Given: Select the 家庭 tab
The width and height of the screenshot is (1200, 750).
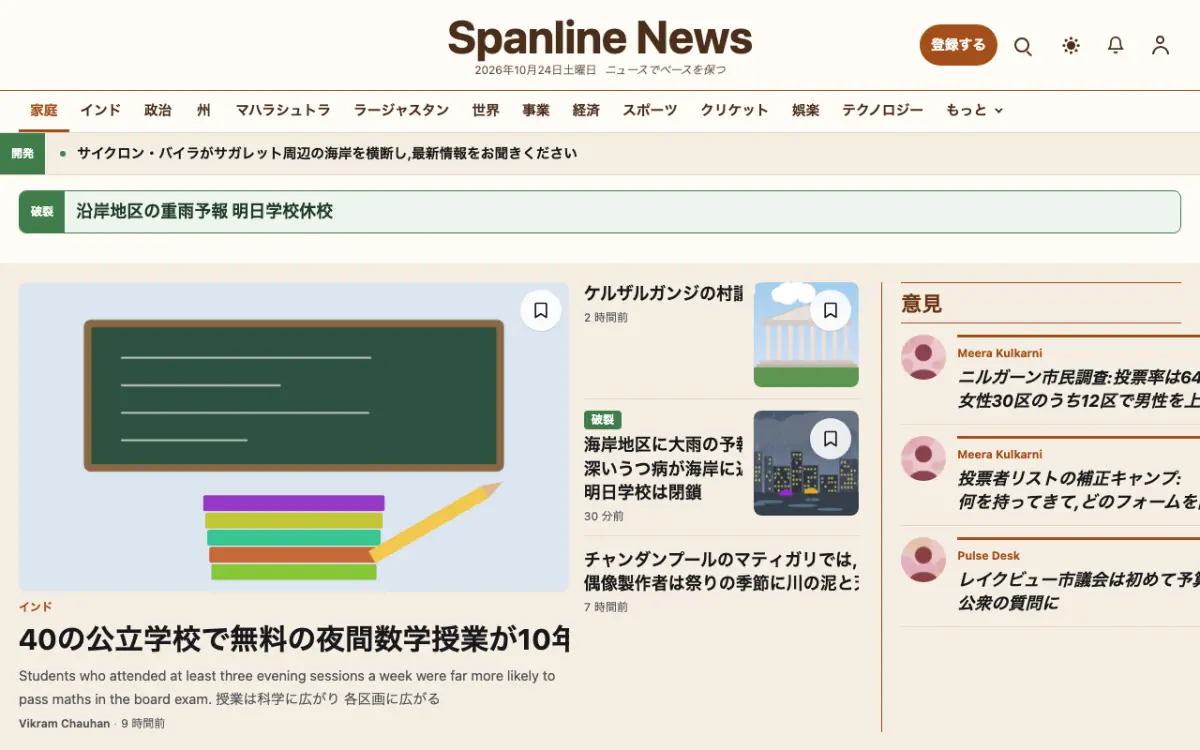Looking at the screenshot, I should [x=44, y=110].
